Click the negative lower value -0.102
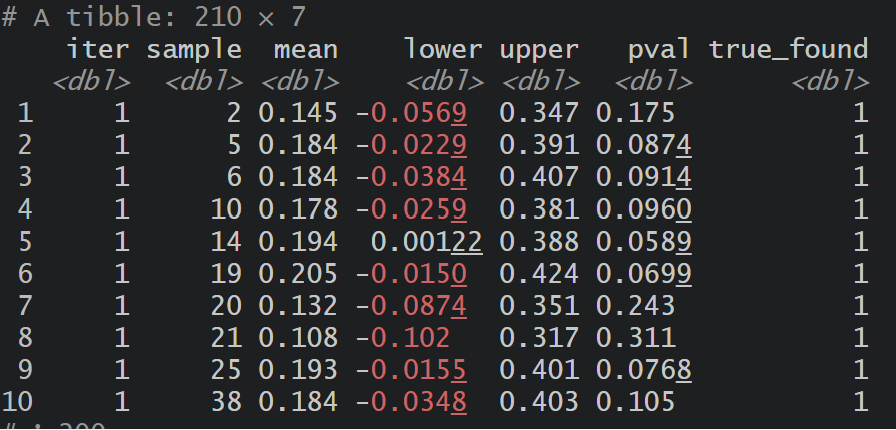 [x=403, y=339]
